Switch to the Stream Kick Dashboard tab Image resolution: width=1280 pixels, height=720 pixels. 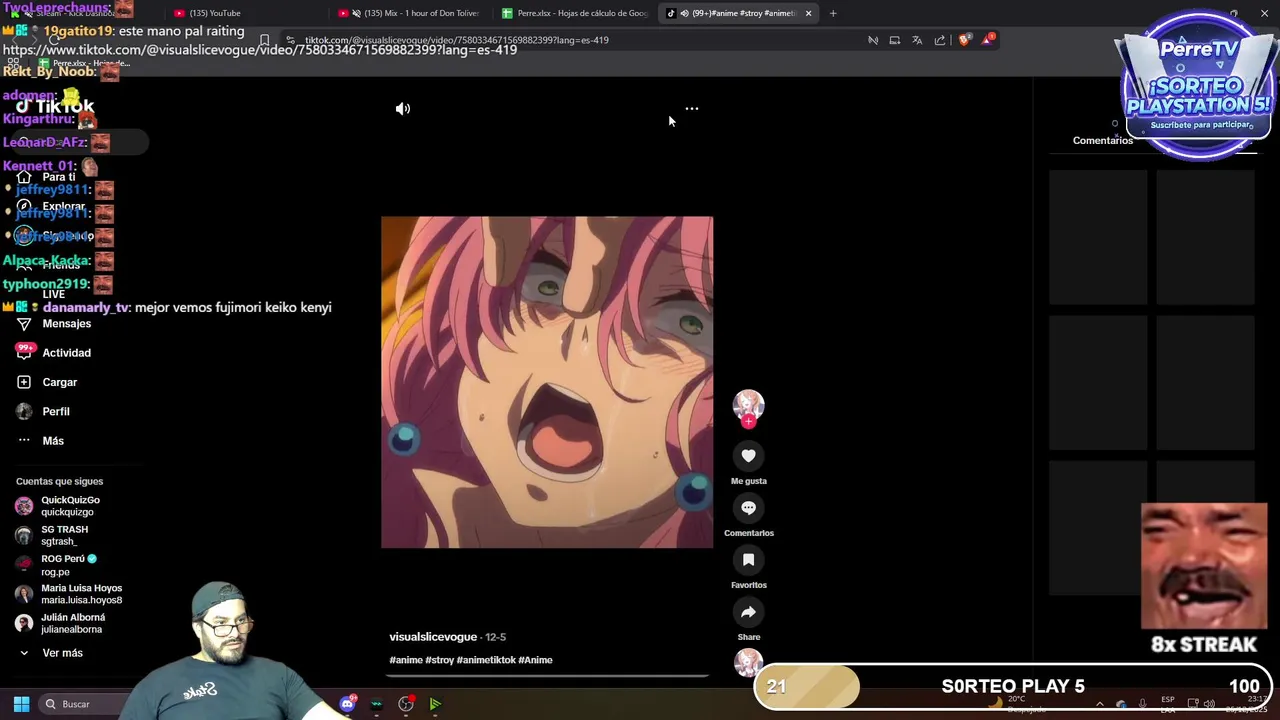tap(75, 13)
